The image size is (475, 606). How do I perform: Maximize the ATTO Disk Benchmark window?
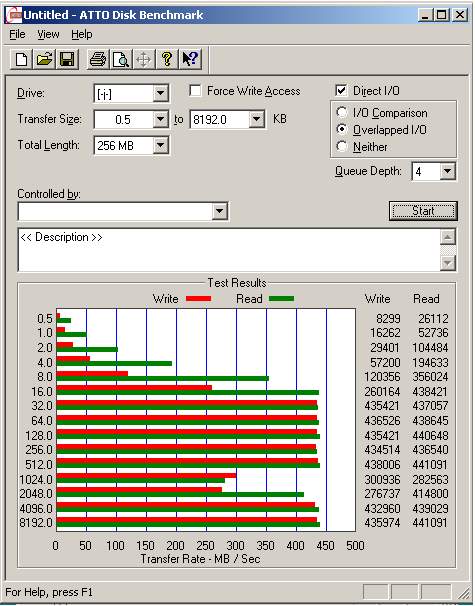[x=441, y=15]
